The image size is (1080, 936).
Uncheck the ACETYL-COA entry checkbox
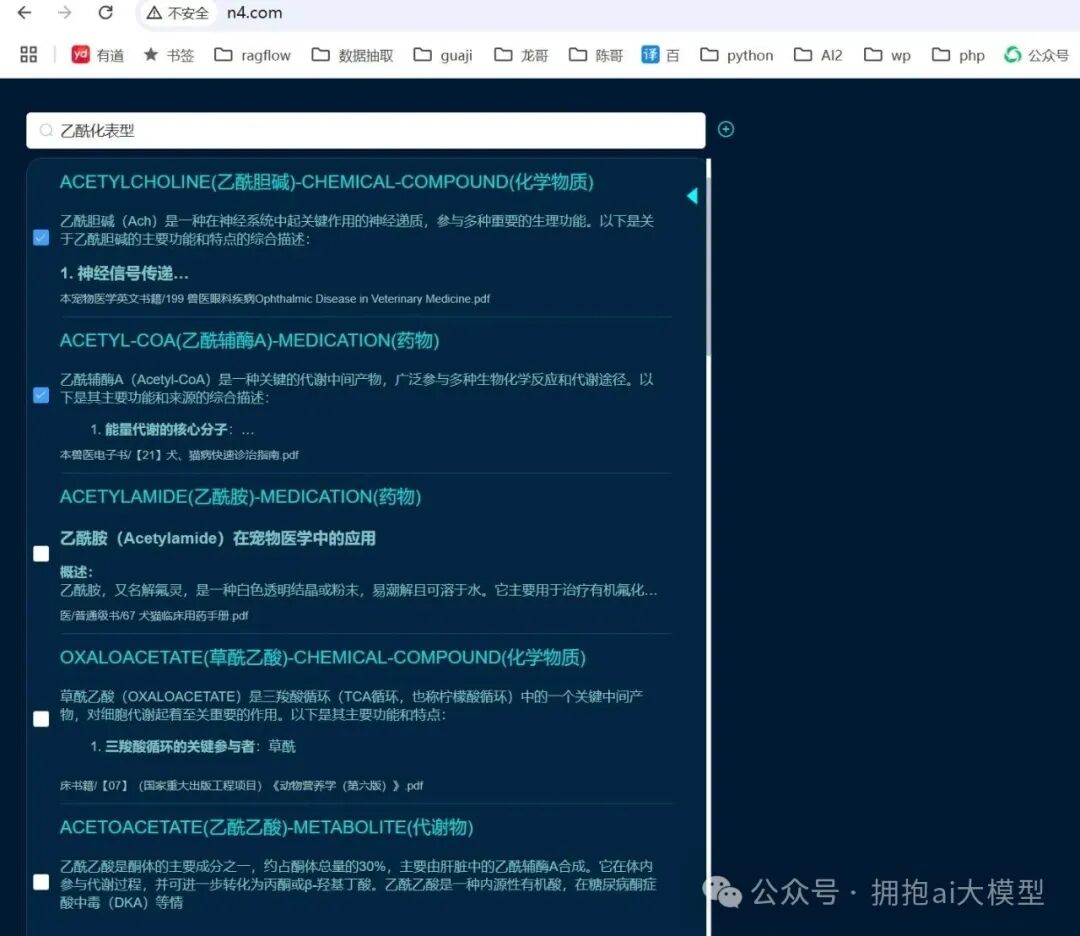tap(41, 396)
